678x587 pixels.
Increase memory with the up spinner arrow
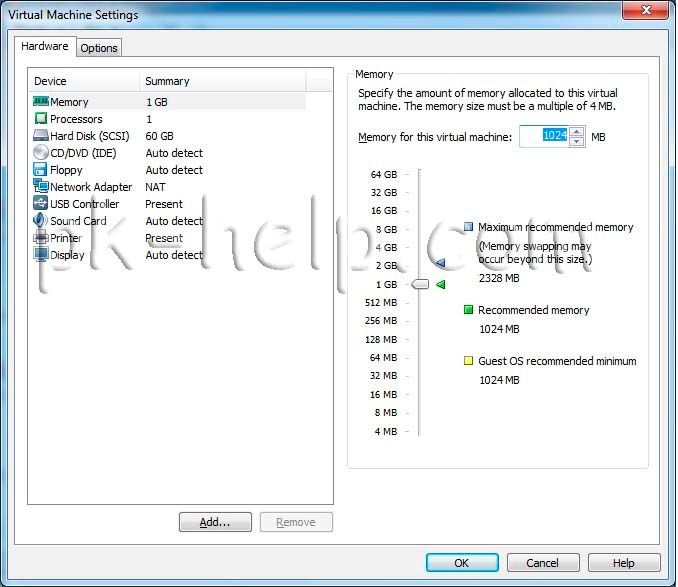pyautogui.click(x=576, y=132)
